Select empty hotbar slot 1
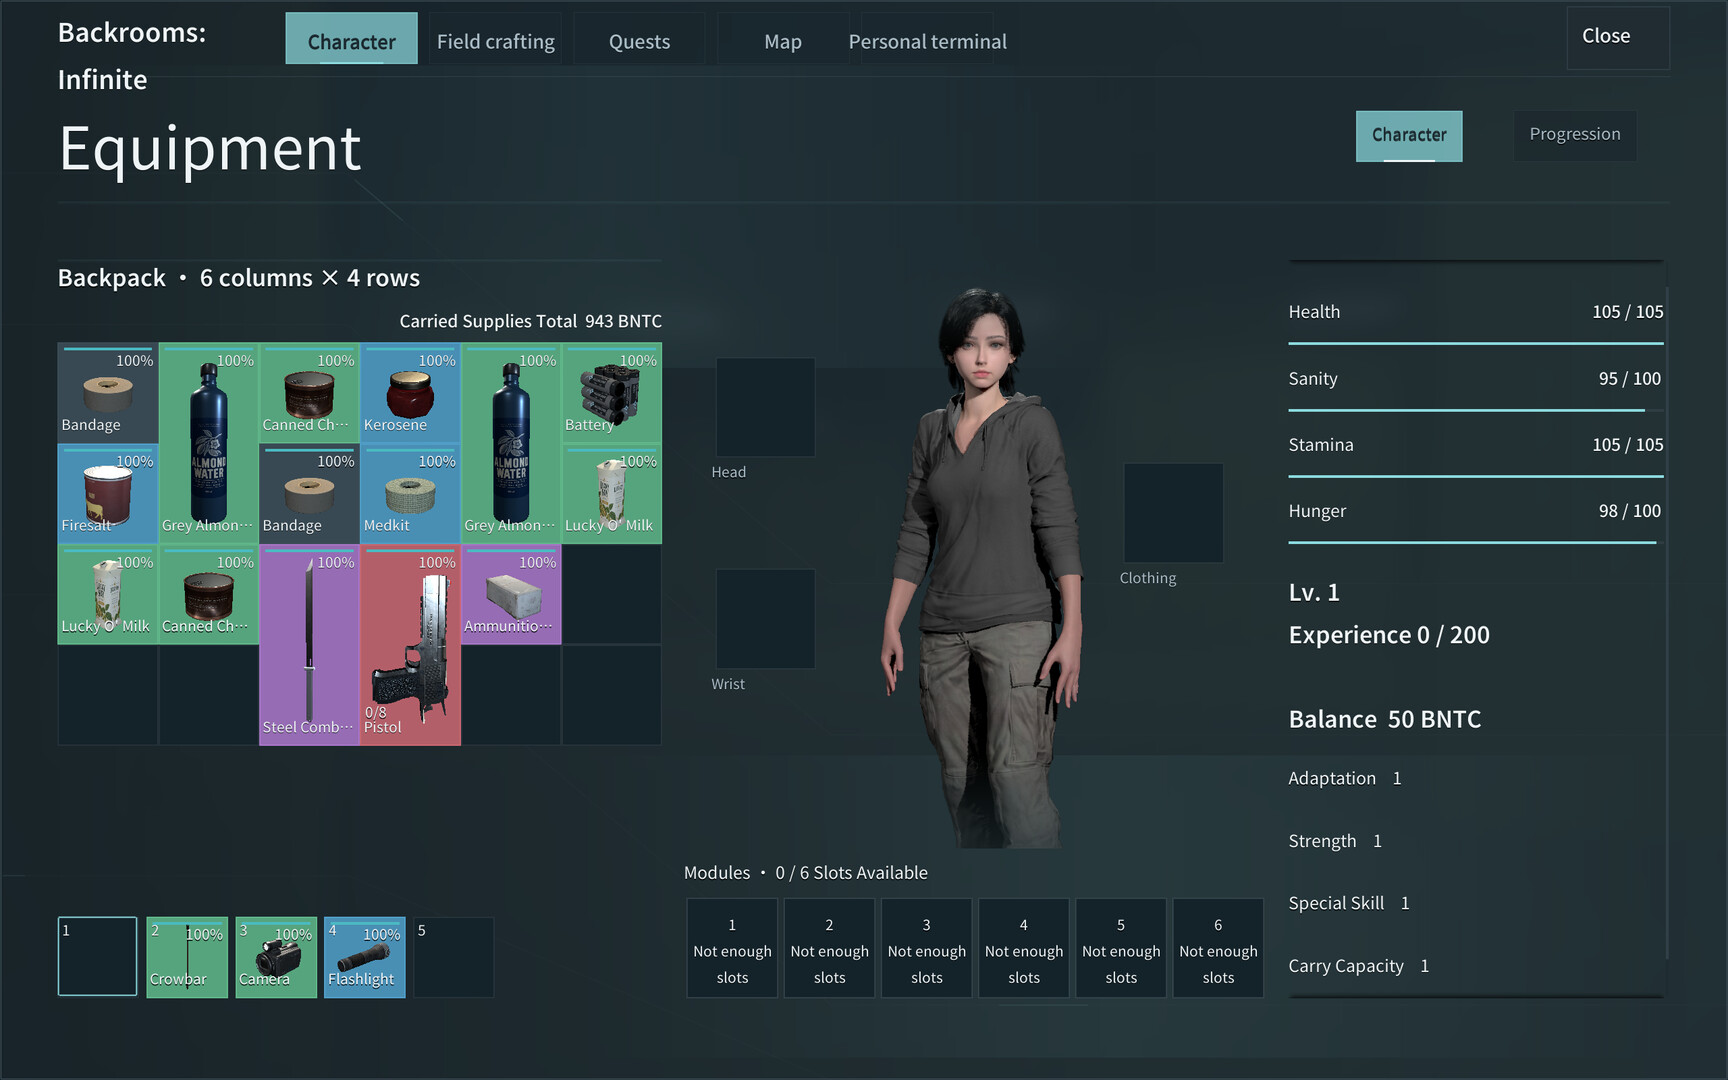 pos(97,957)
